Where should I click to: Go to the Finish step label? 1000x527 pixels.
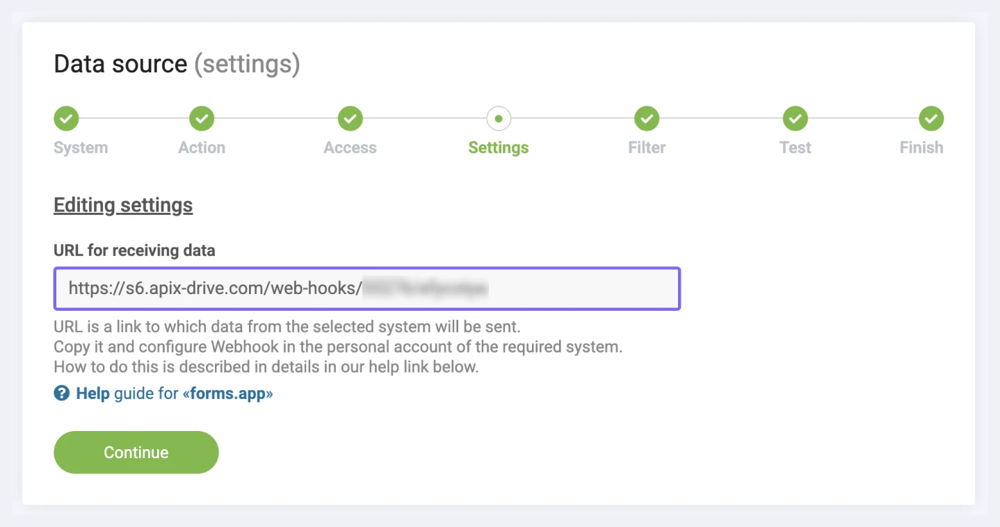pyautogui.click(x=921, y=147)
